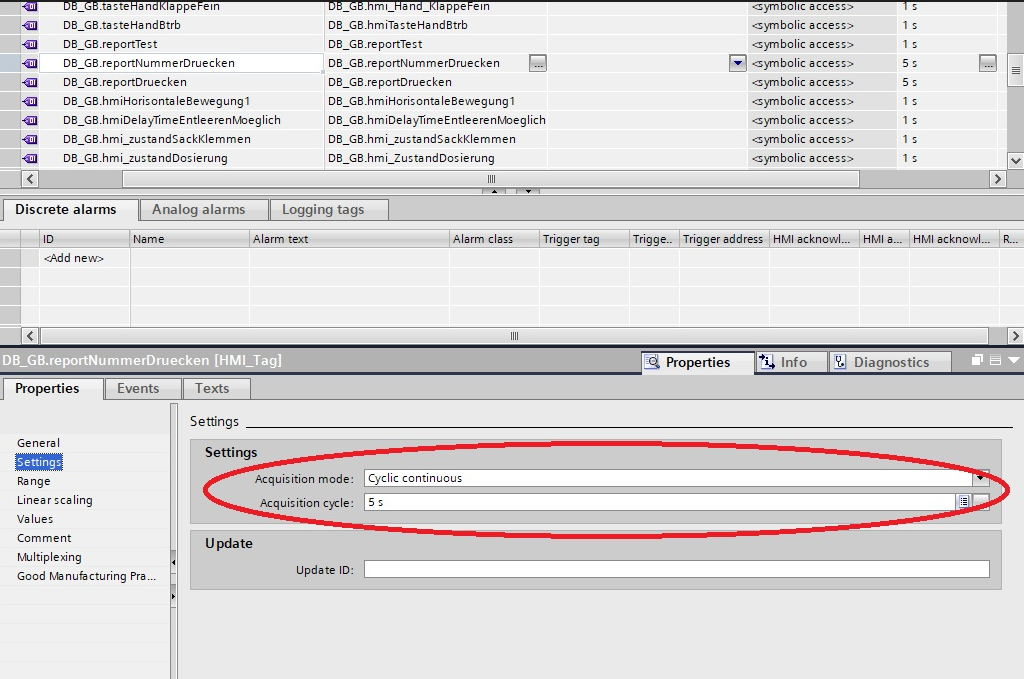Image resolution: width=1024 pixels, height=679 pixels.
Task: Open Good Manufacturing Practice section
Action: click(x=86, y=576)
